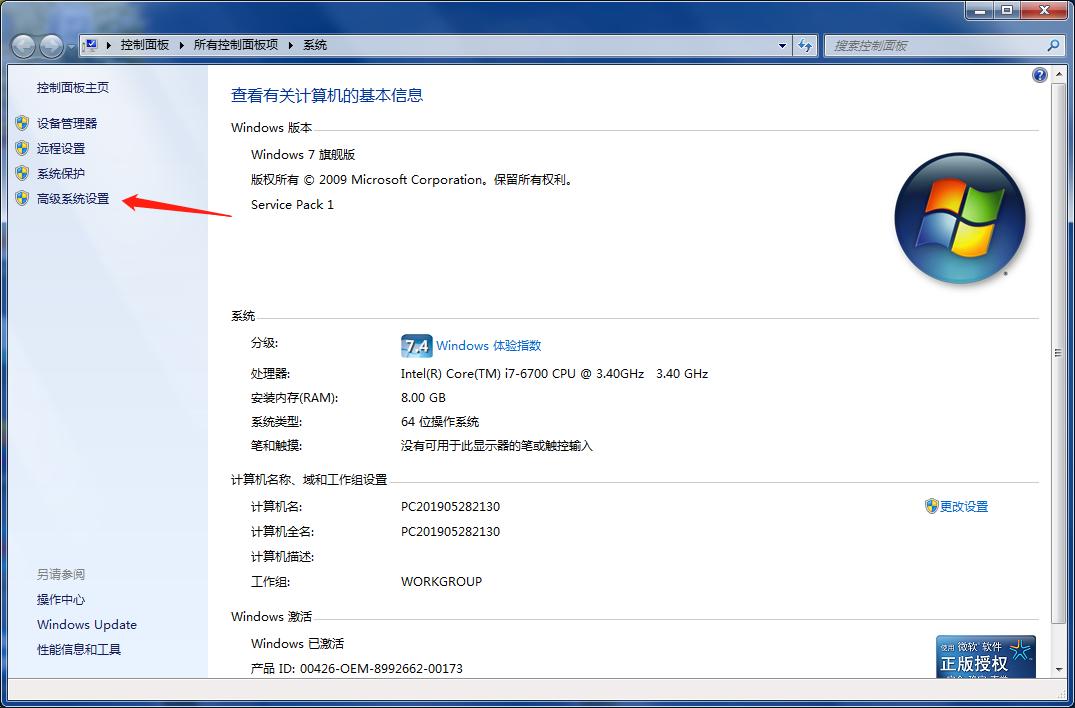Click the shield icon next to 更改设置
This screenshot has width=1075, height=708.
pyautogui.click(x=931, y=506)
